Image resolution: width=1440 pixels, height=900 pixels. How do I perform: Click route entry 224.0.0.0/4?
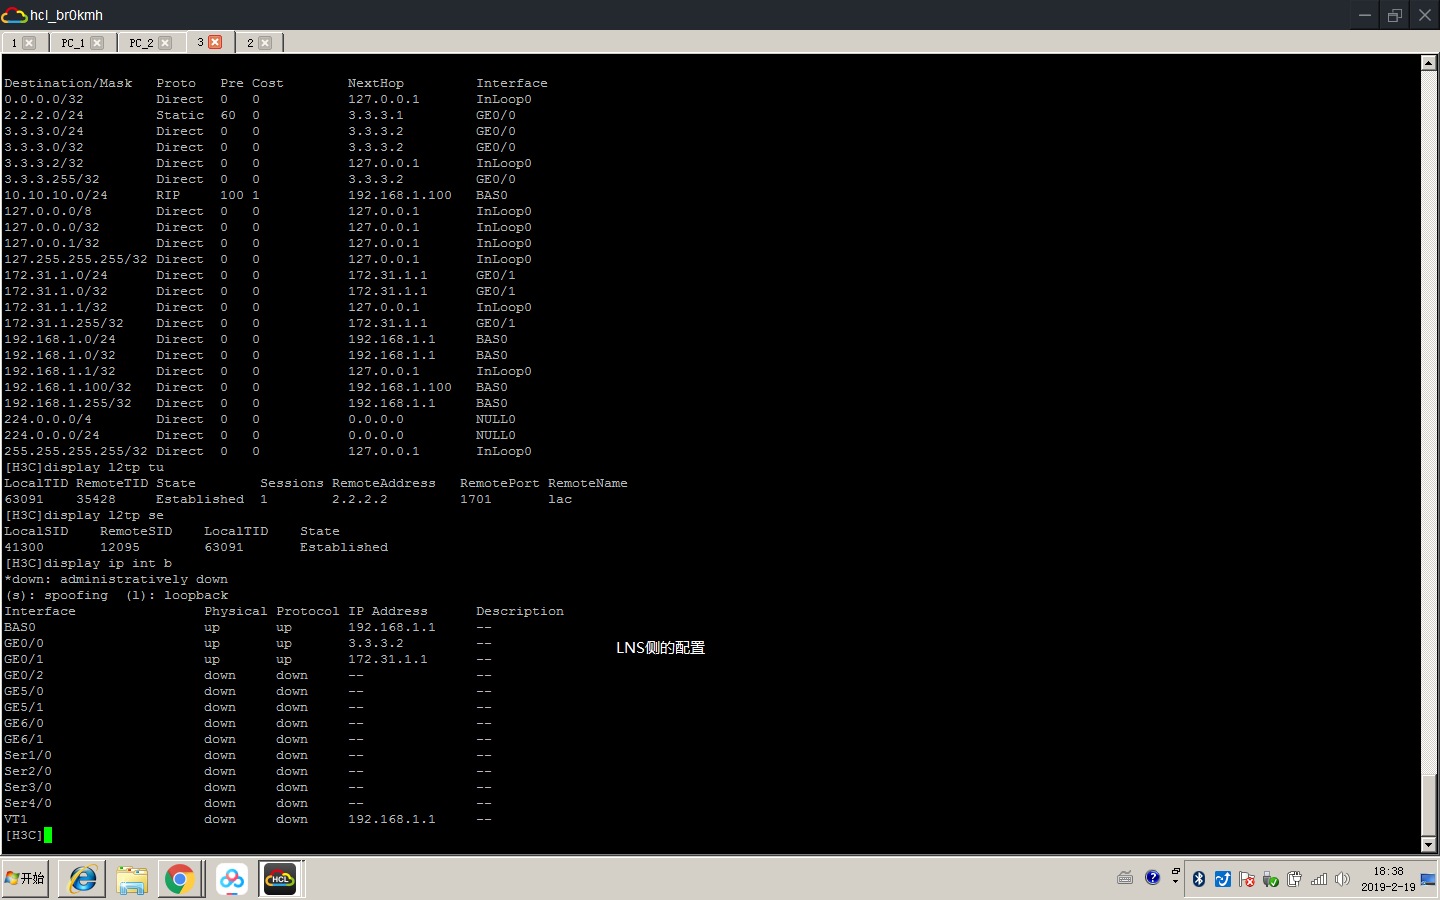pos(48,419)
